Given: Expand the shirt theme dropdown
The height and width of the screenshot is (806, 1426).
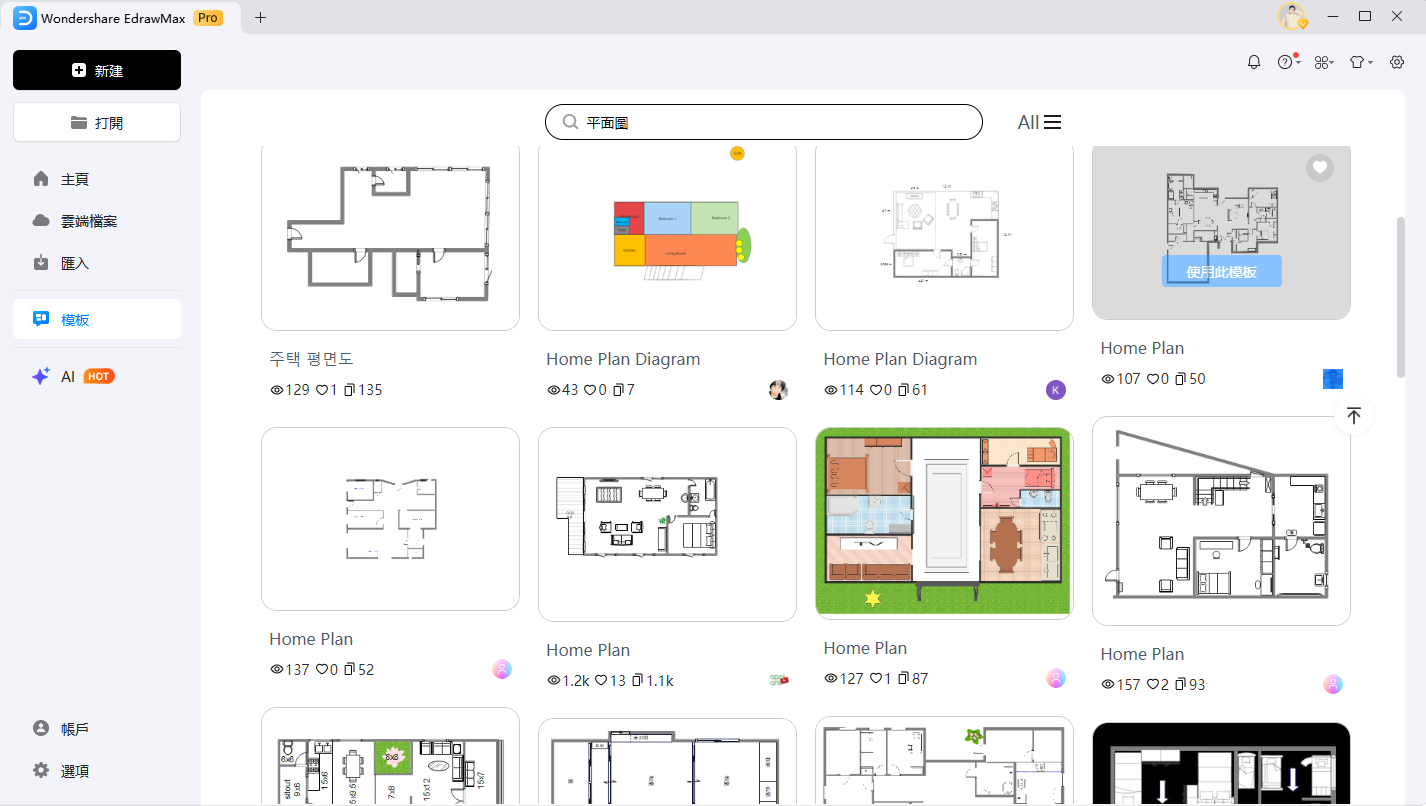Looking at the screenshot, I should point(1359,62).
